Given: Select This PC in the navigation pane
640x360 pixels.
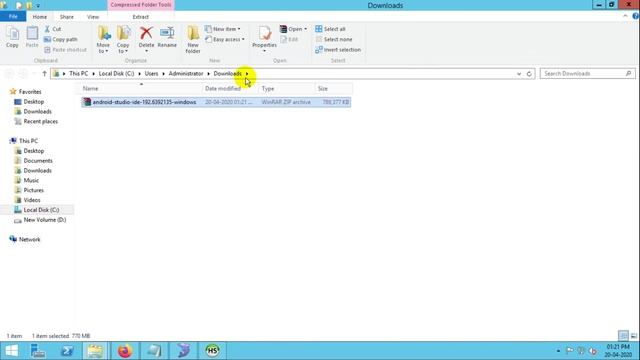Looking at the screenshot, I should point(28,141).
